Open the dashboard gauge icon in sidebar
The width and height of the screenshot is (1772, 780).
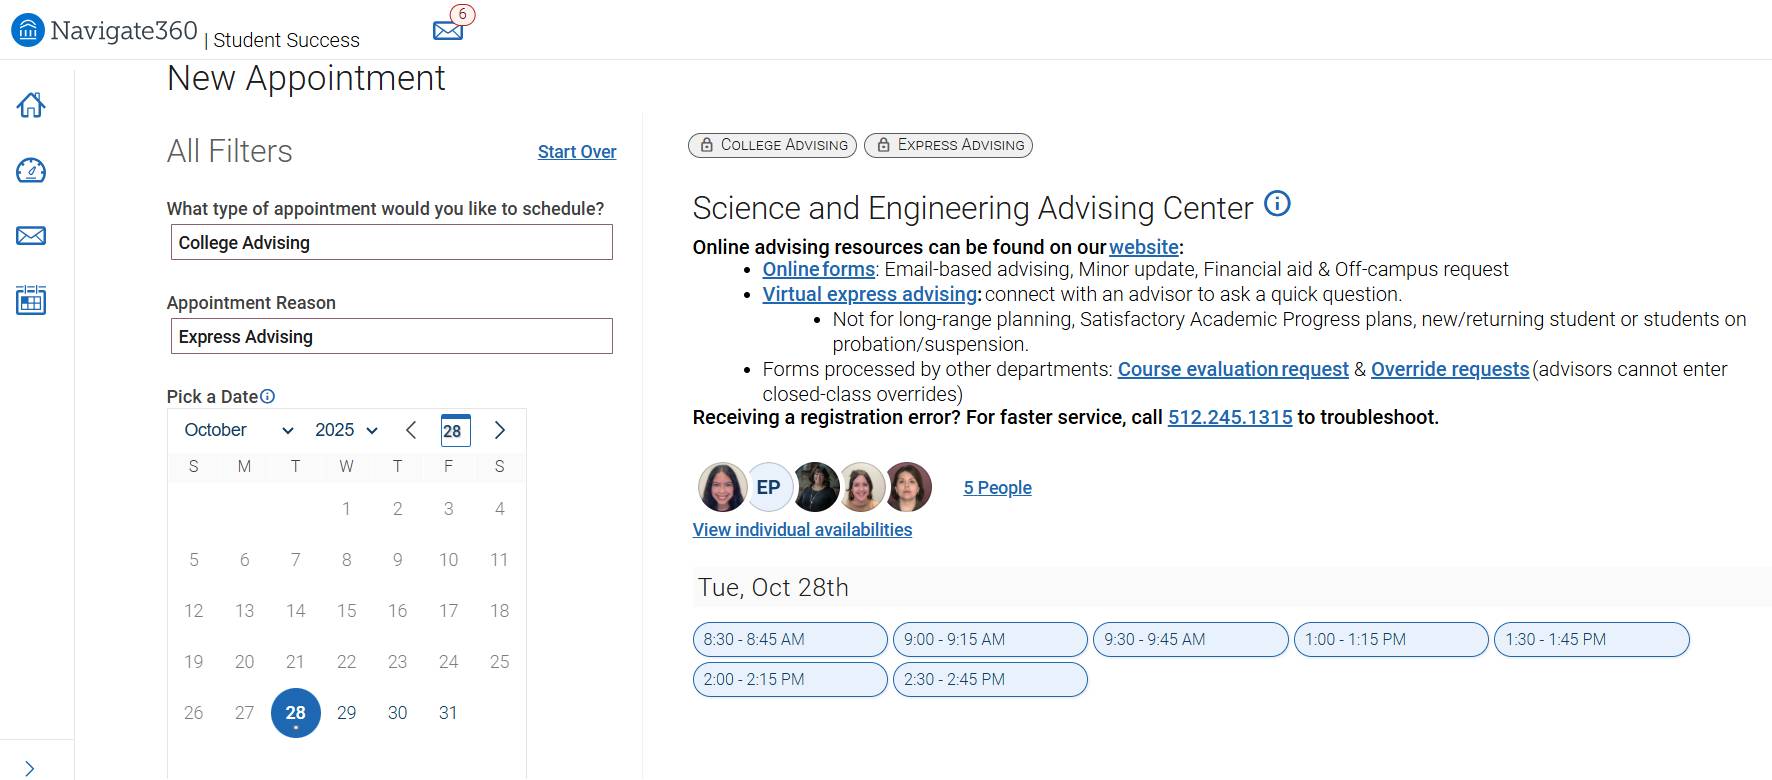pos(31,171)
